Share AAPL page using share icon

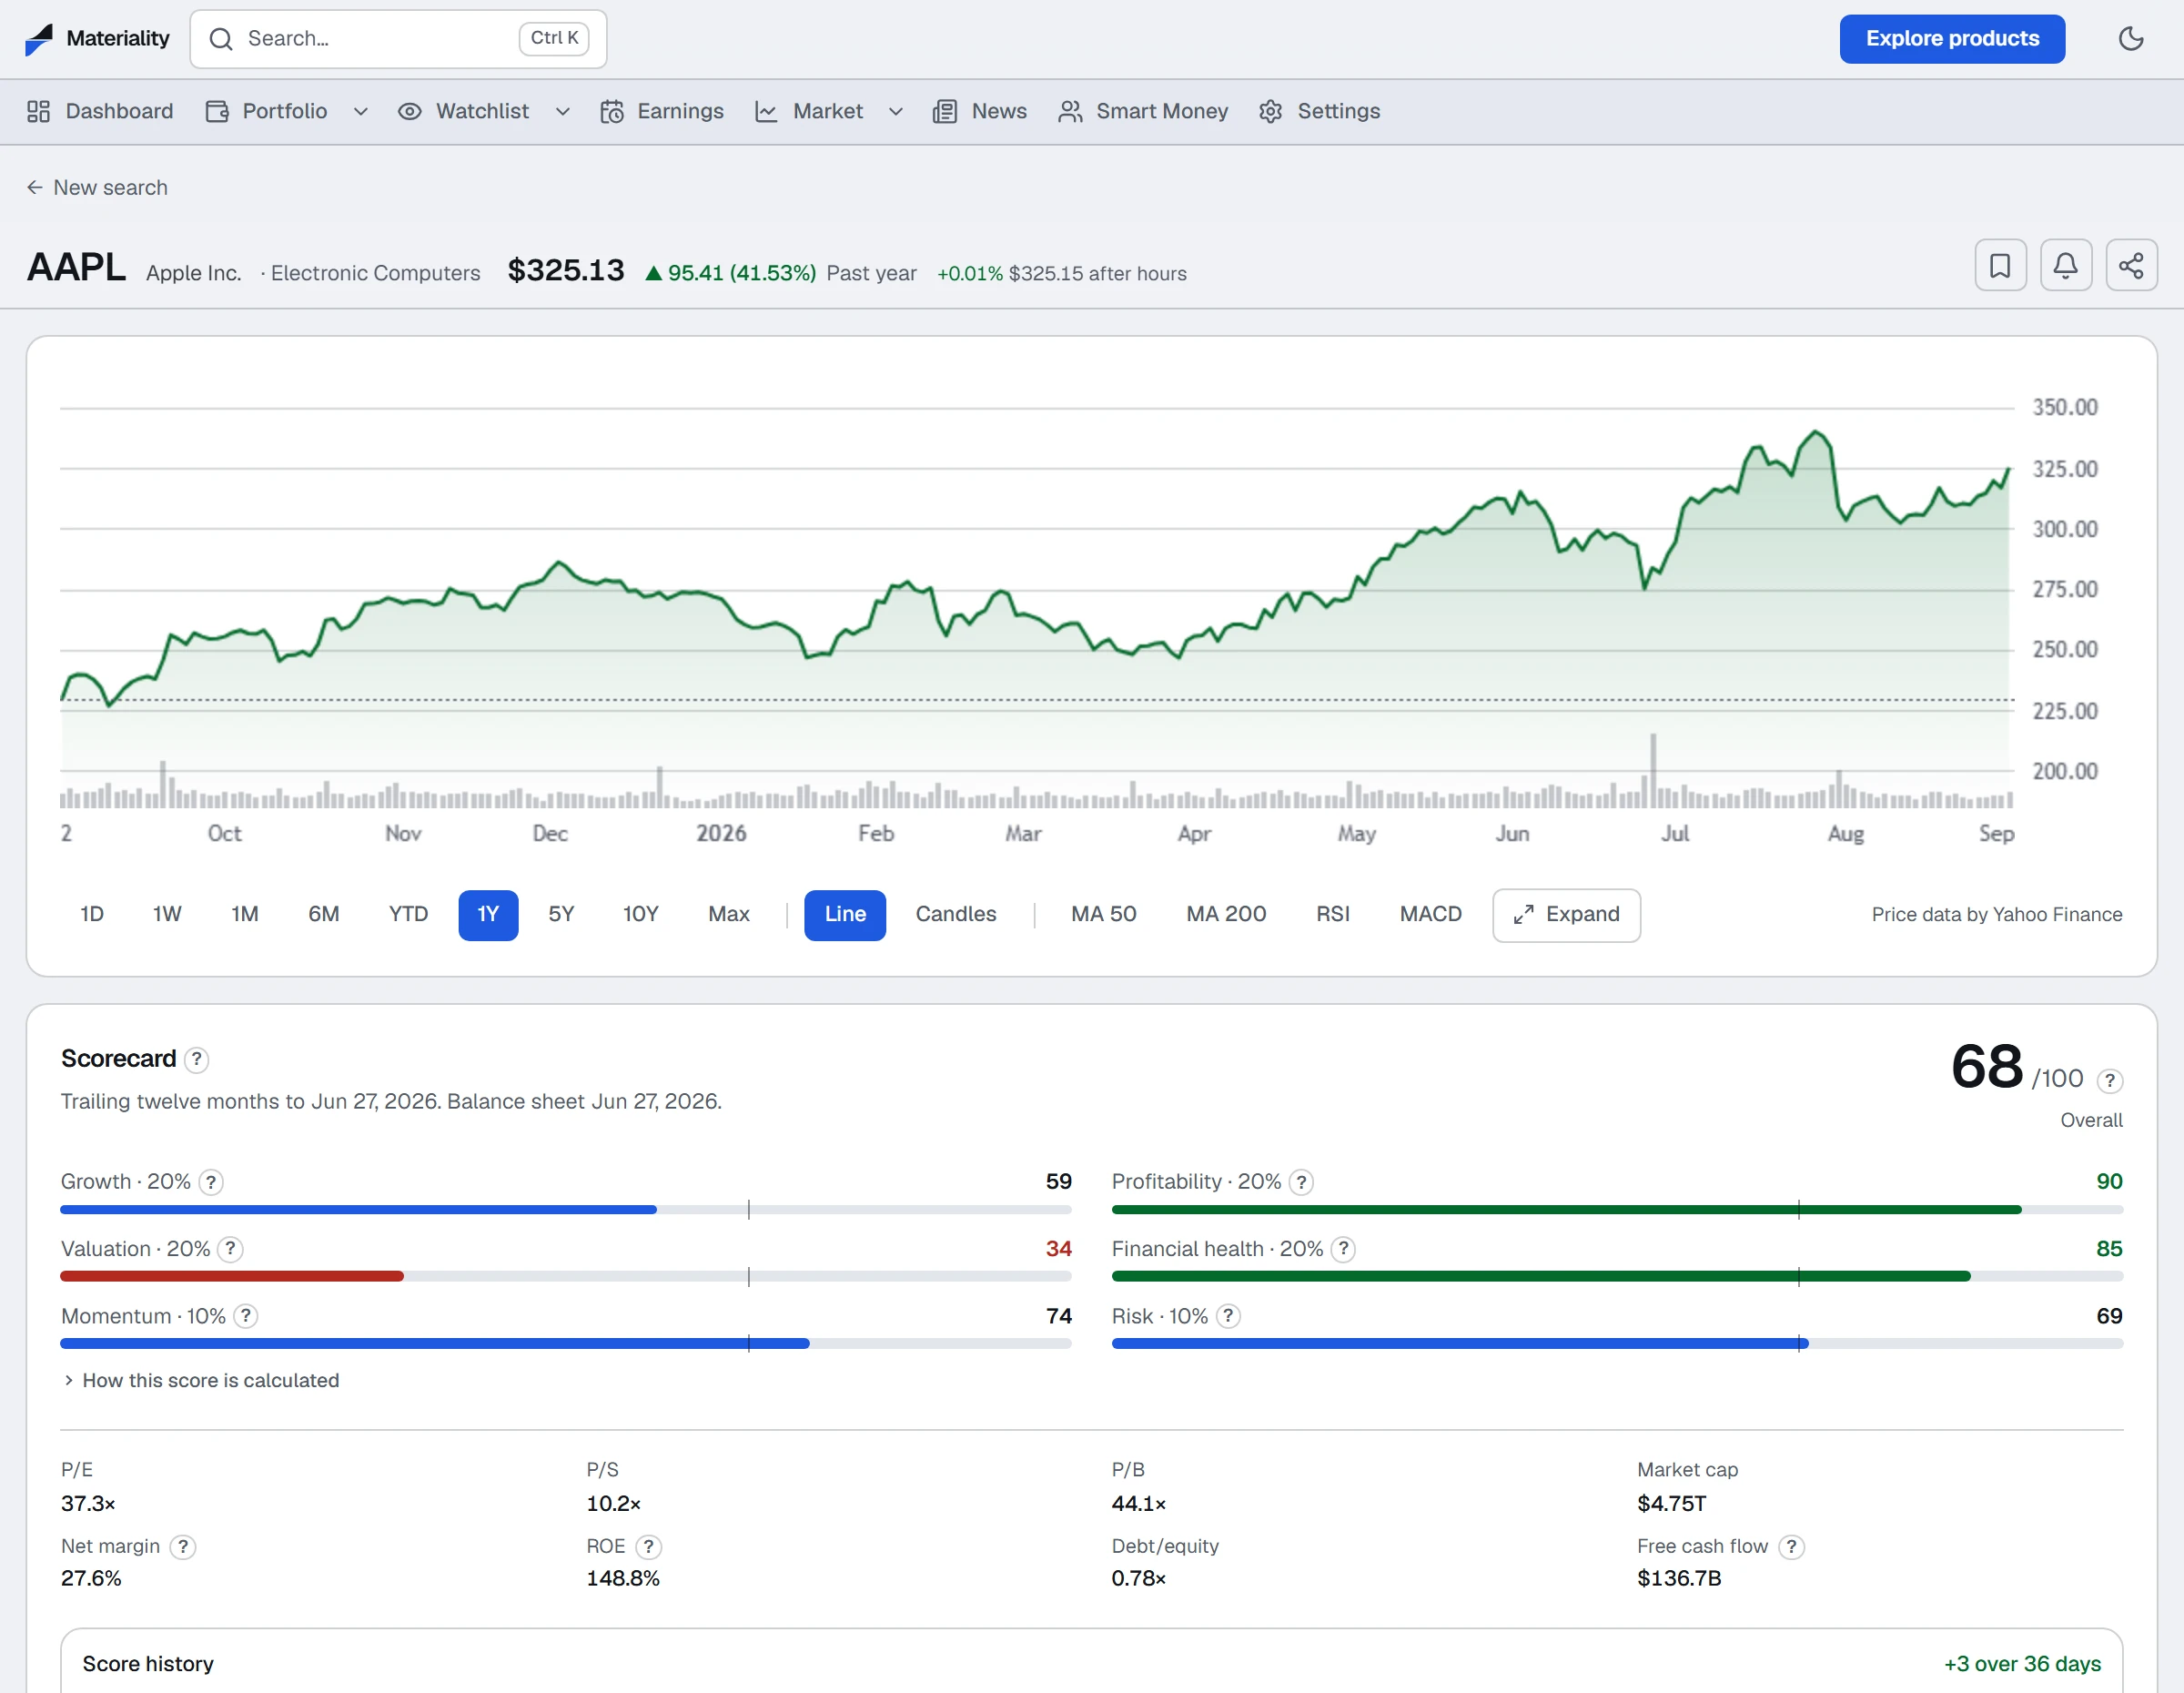(2131, 266)
